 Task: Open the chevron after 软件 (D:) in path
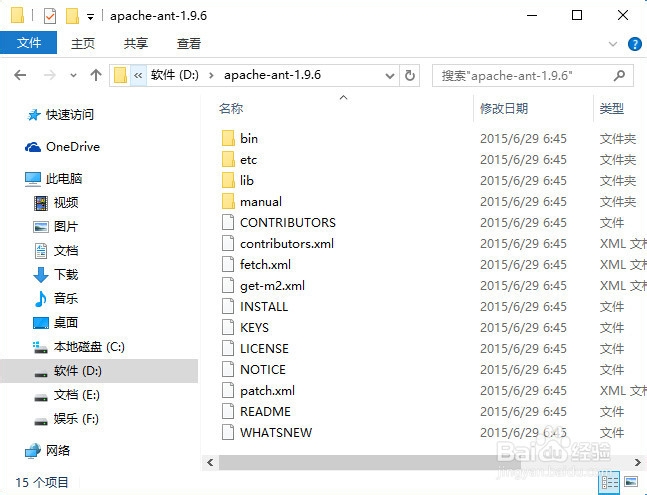[211, 75]
